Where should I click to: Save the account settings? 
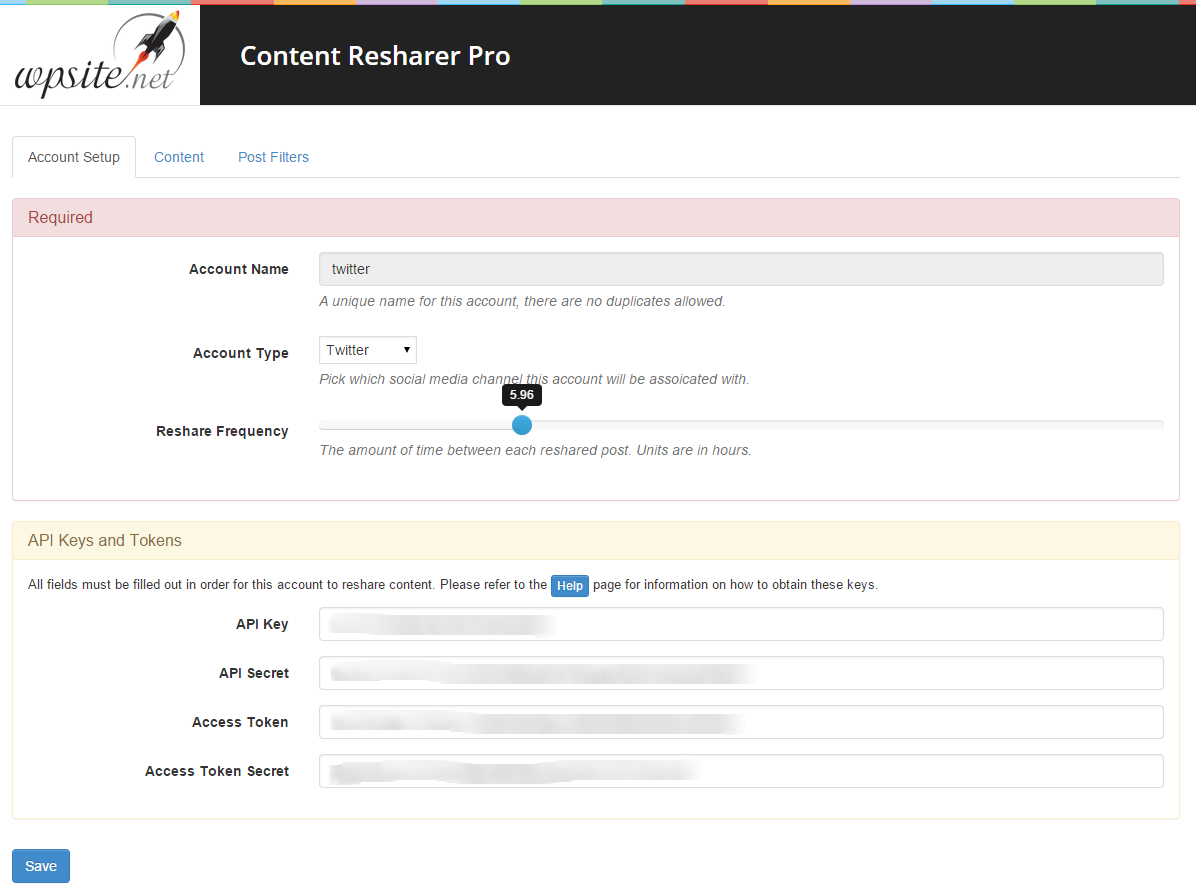41,866
